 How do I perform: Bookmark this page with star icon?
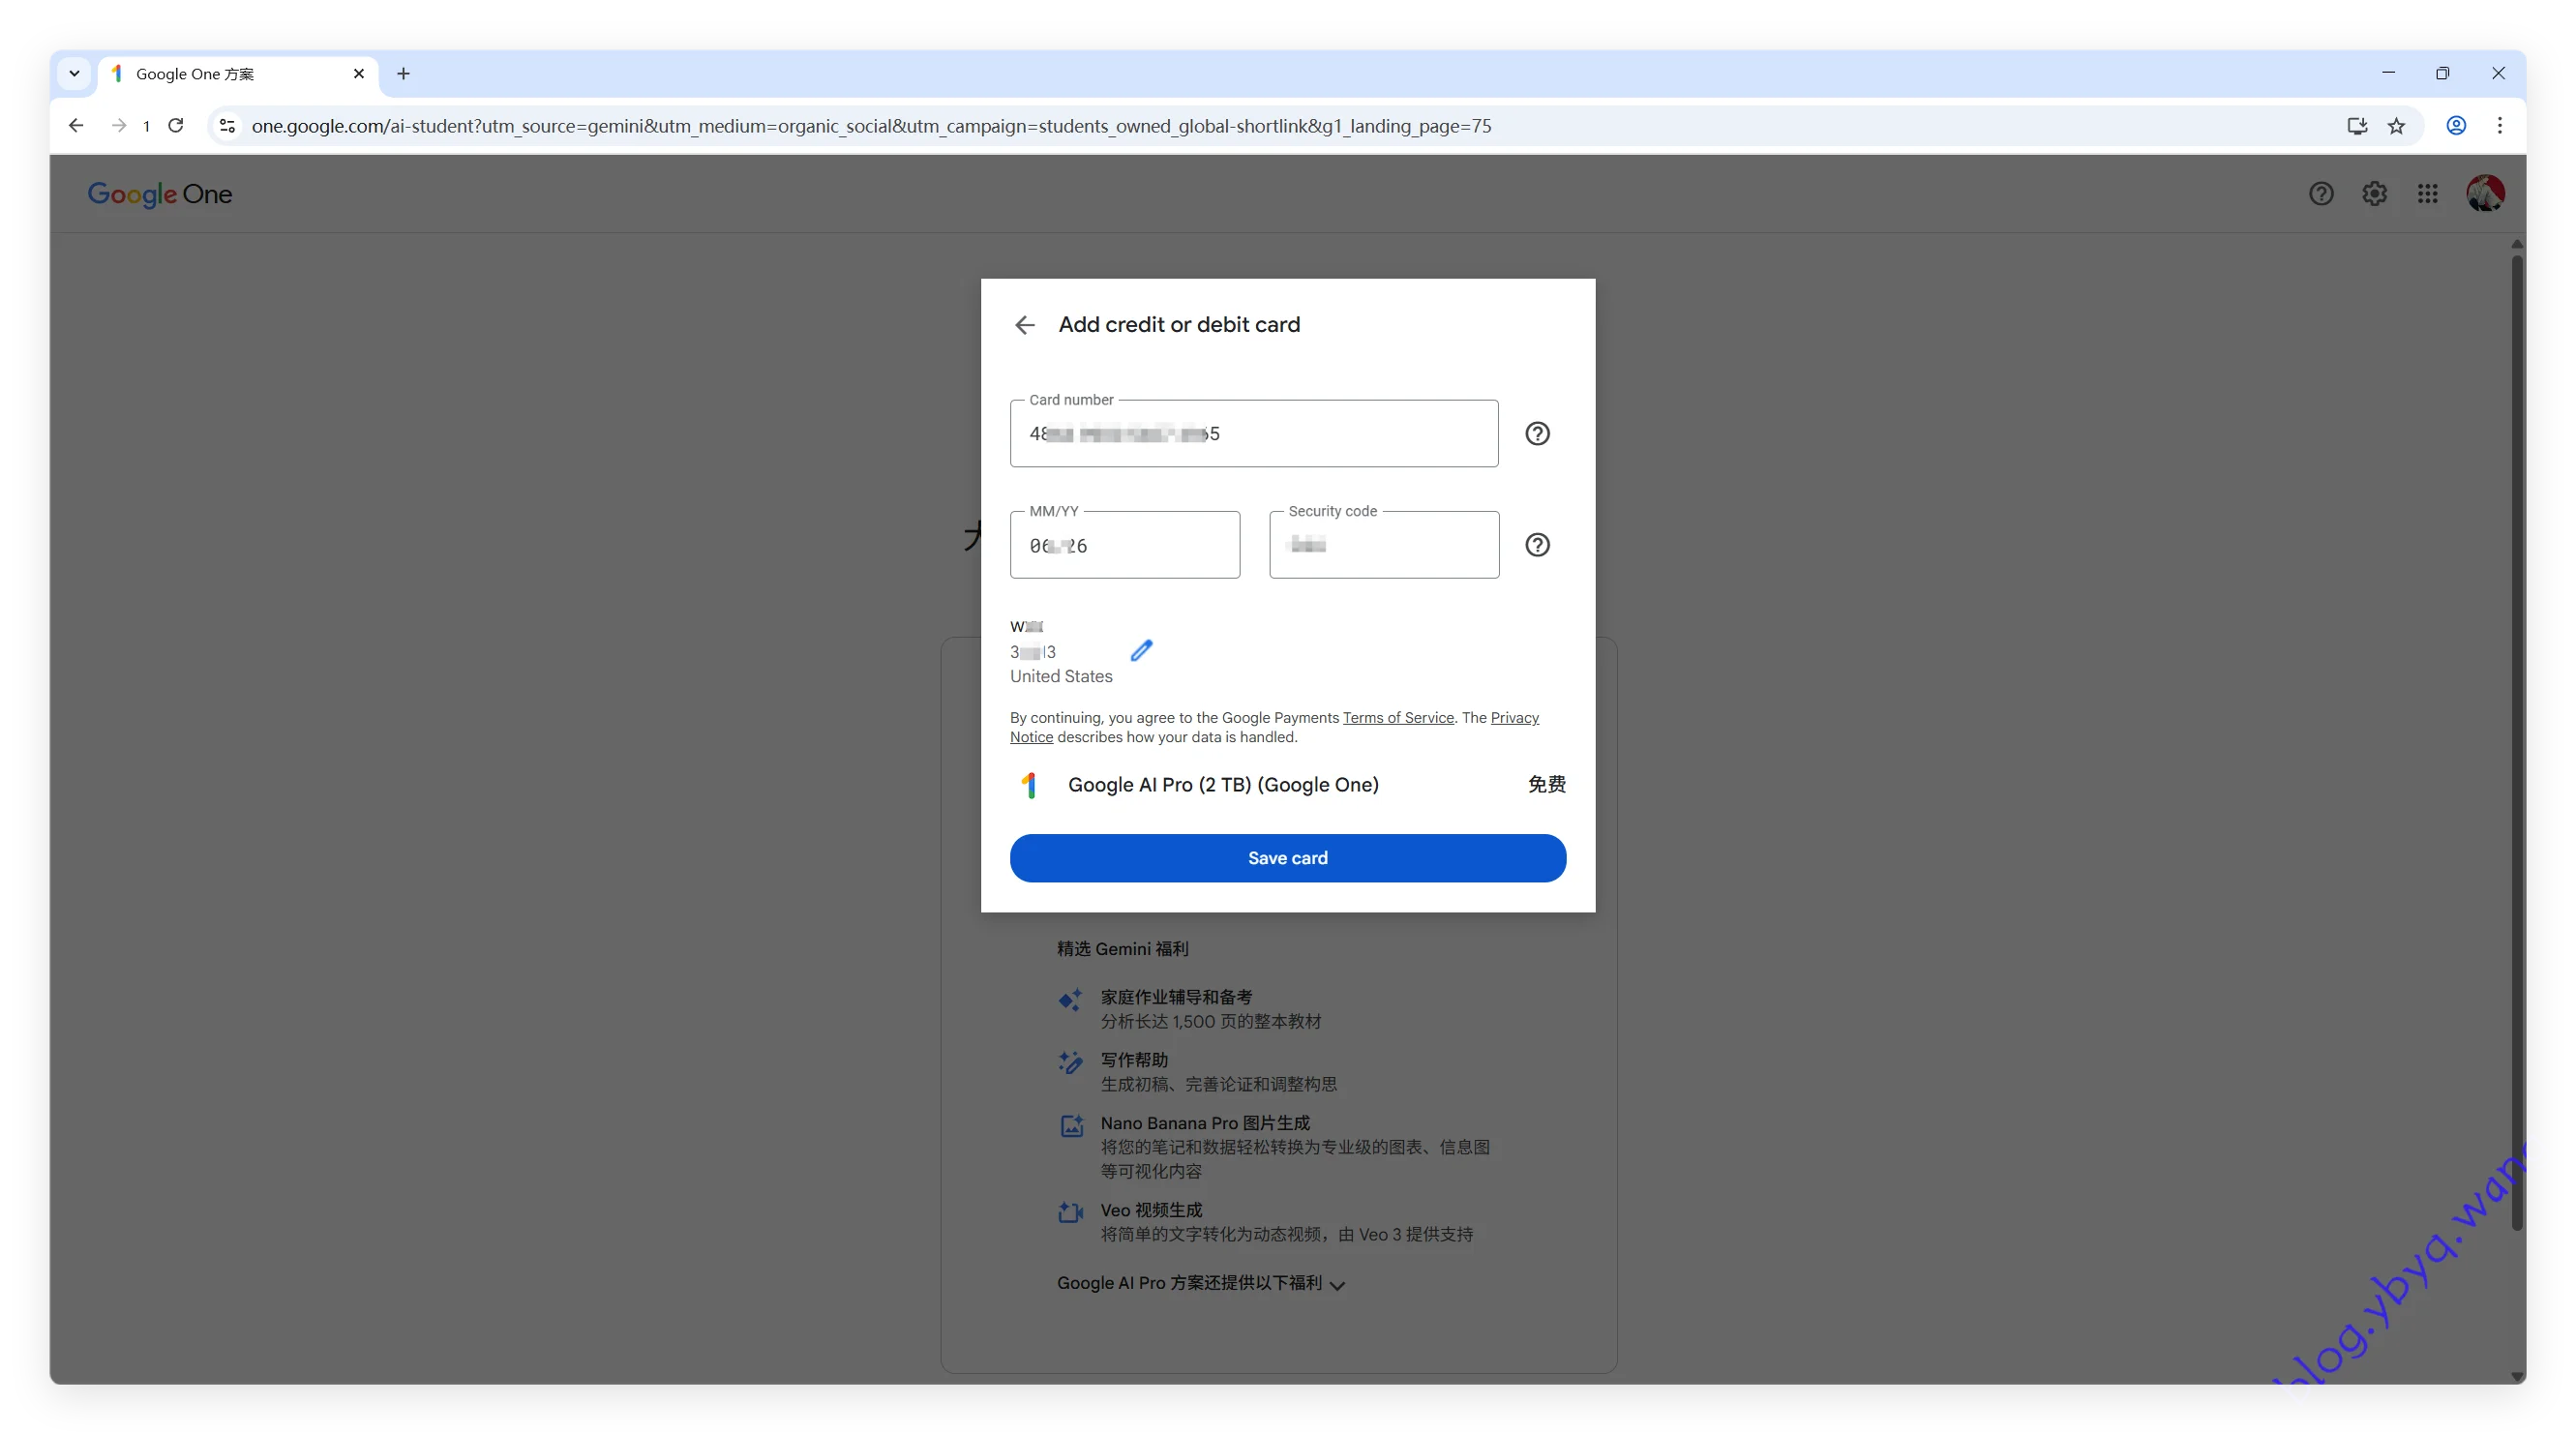tap(2396, 126)
